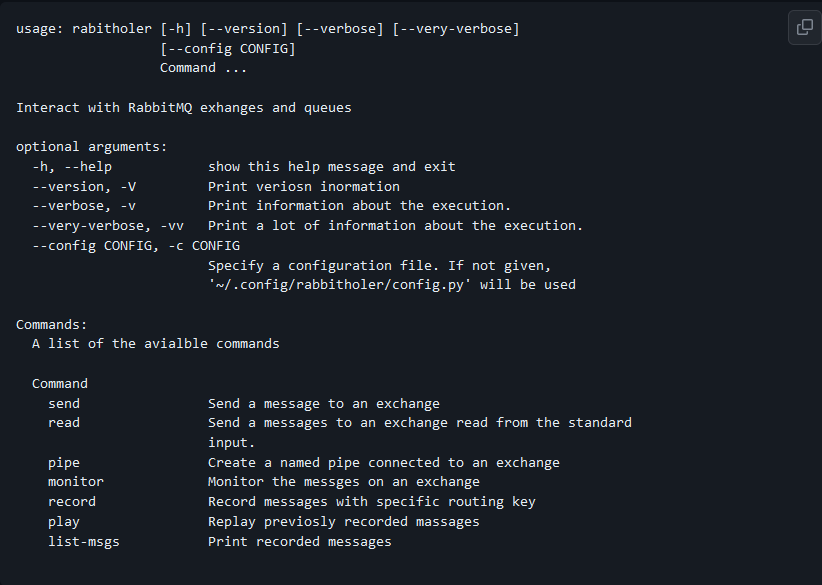Click the 'pipe' command name

coord(64,463)
